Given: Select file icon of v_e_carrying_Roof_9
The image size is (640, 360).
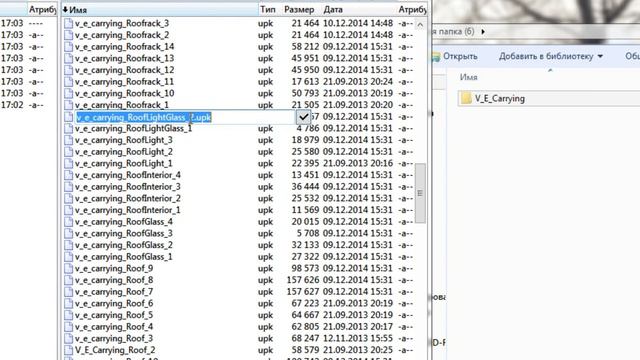Looking at the screenshot, I should [x=69, y=269].
